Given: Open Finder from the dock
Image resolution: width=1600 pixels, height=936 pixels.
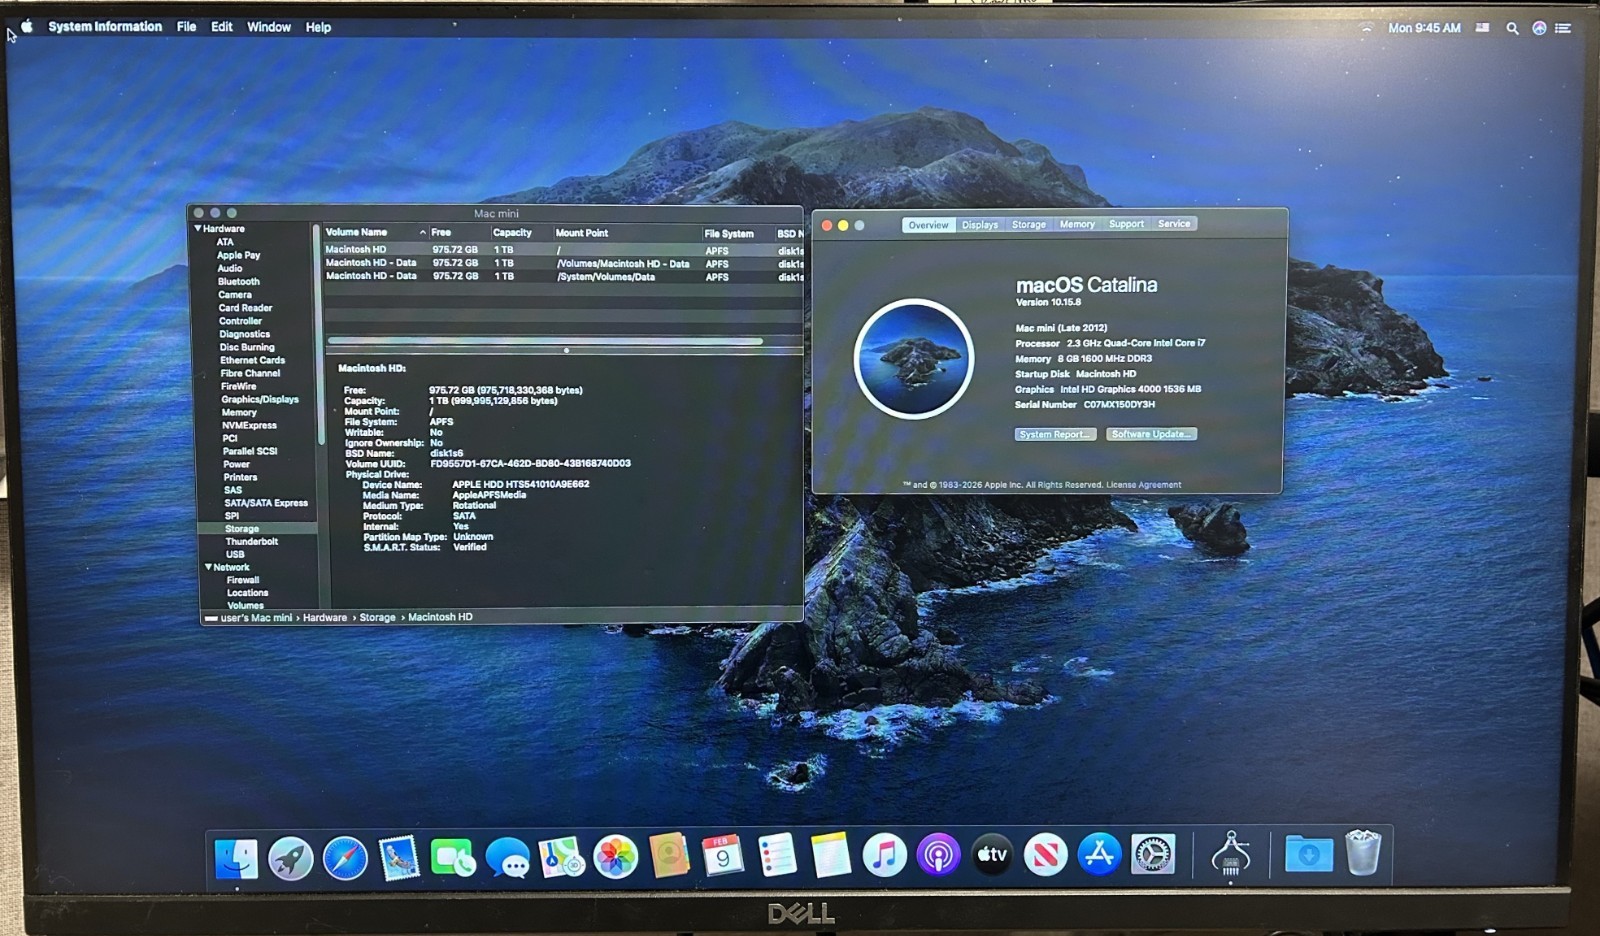Looking at the screenshot, I should (236, 858).
